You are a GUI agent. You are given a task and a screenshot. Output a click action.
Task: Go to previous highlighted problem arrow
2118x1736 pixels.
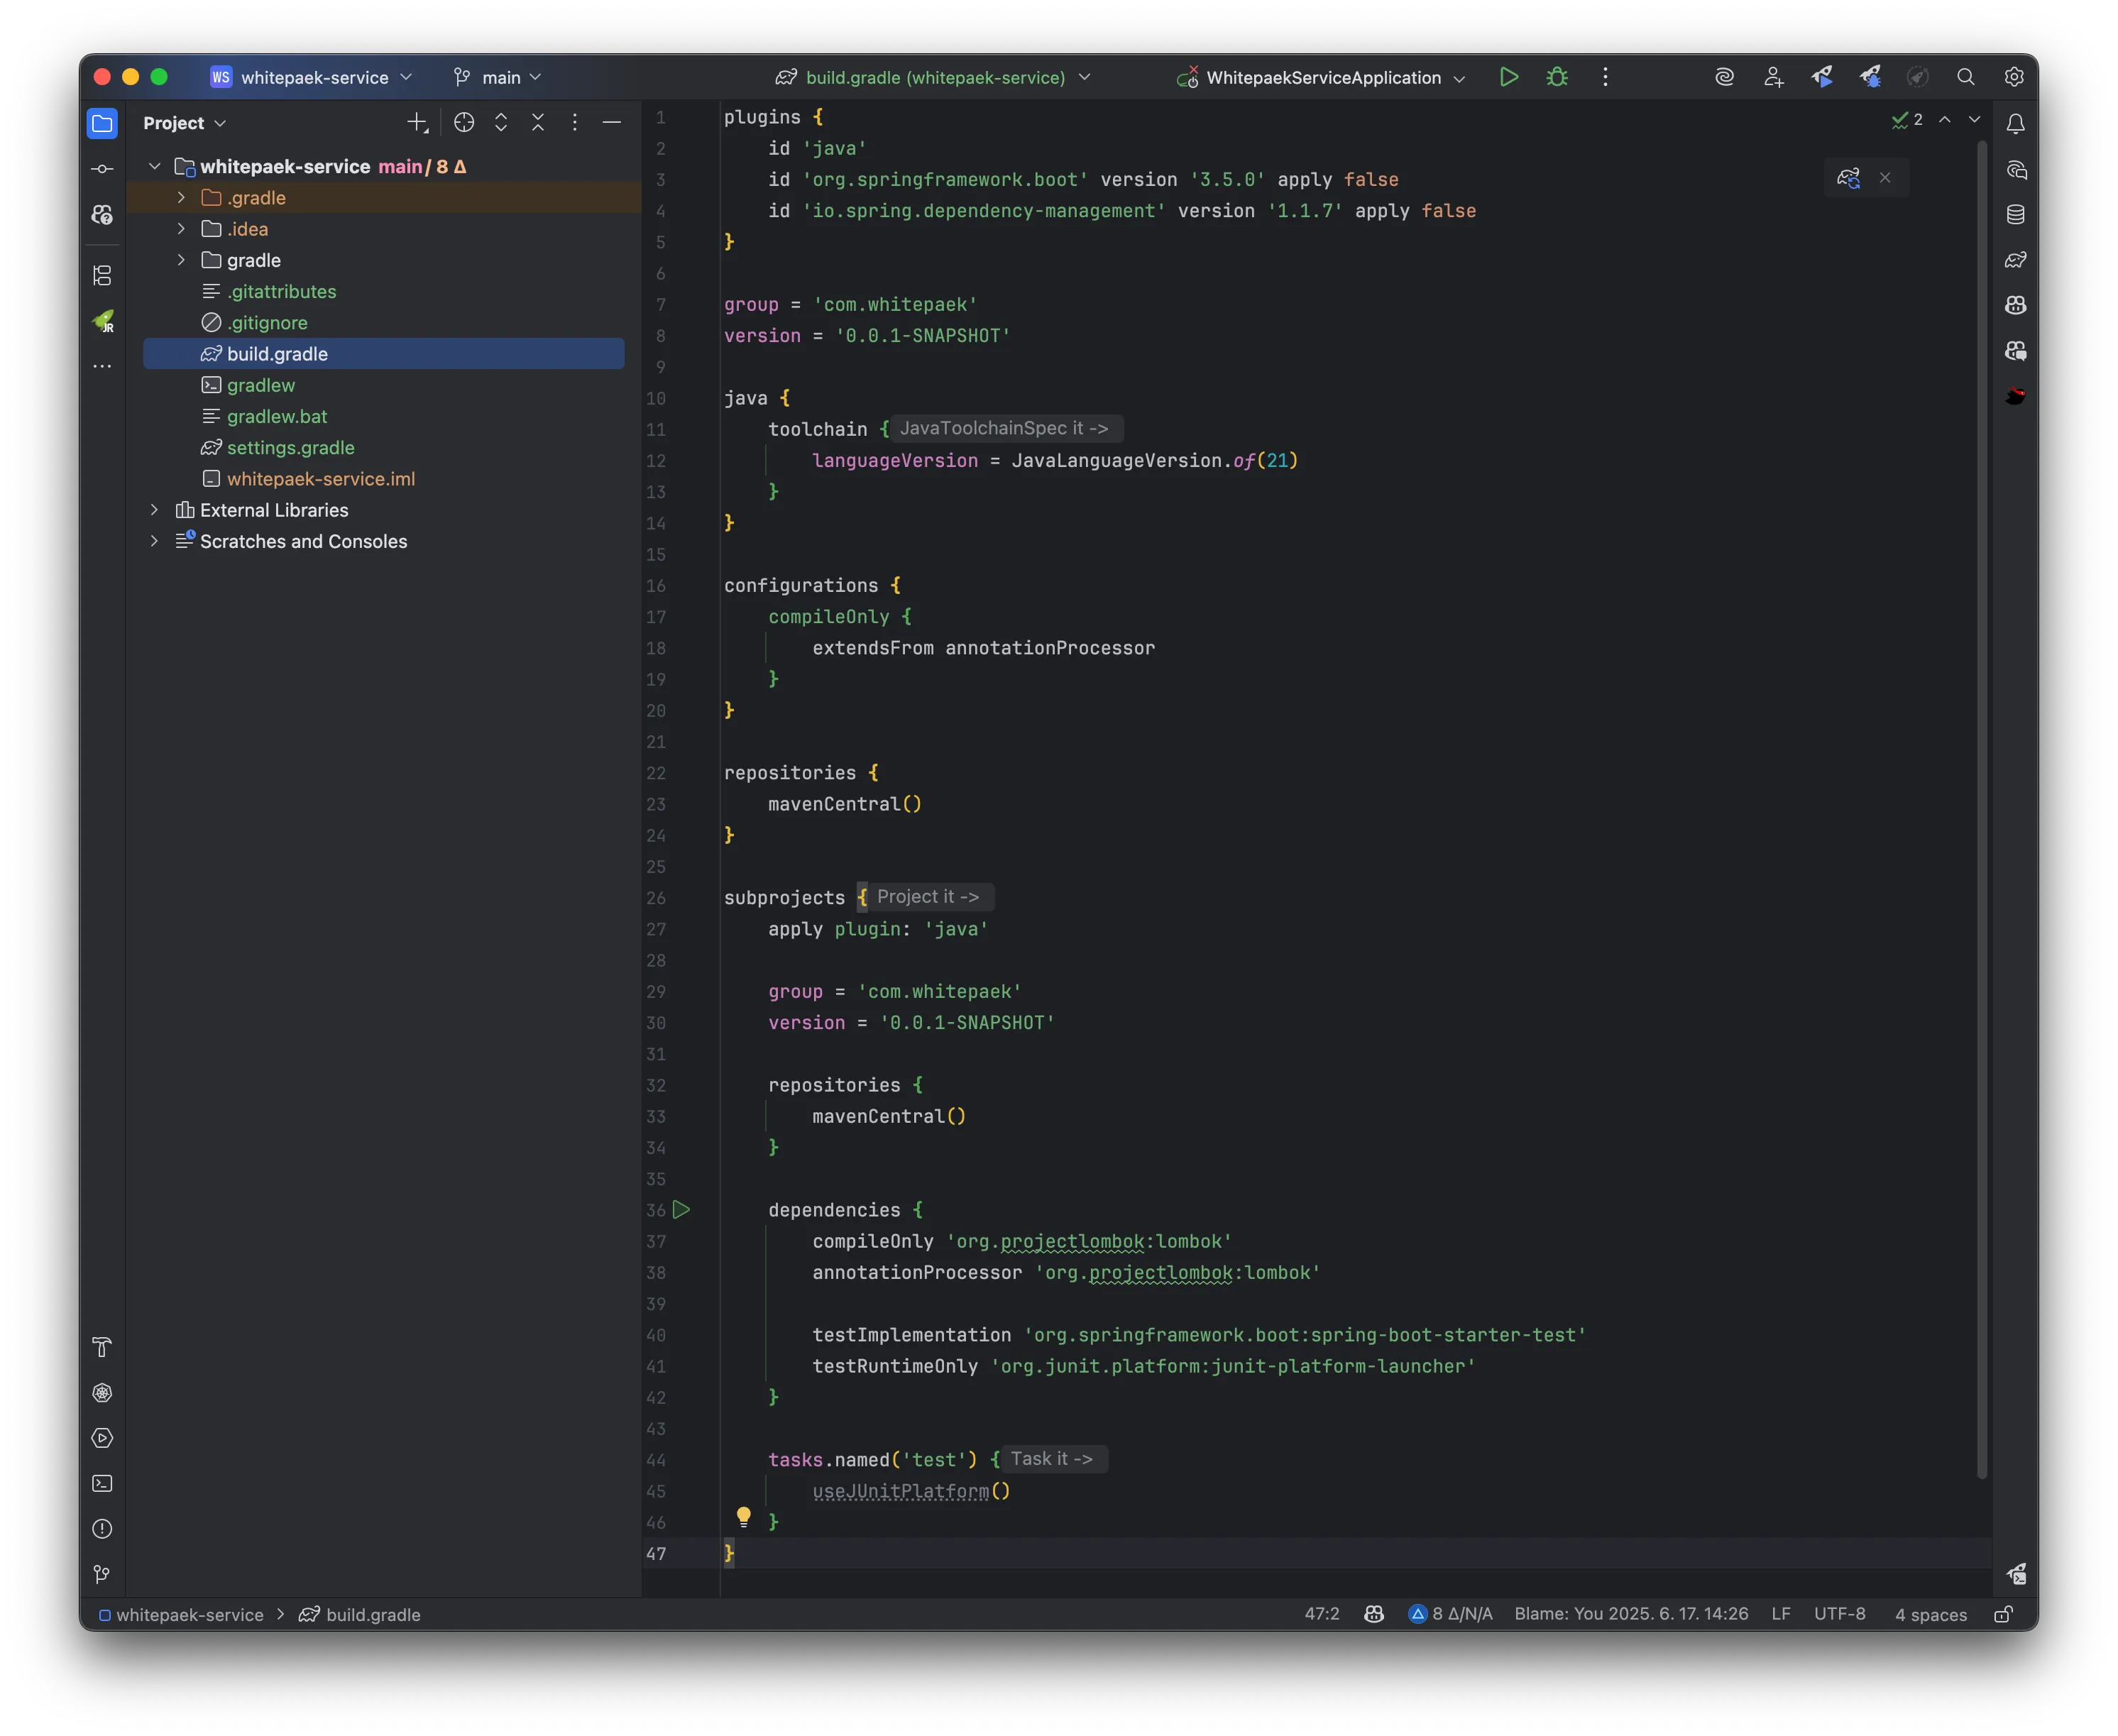[1944, 120]
